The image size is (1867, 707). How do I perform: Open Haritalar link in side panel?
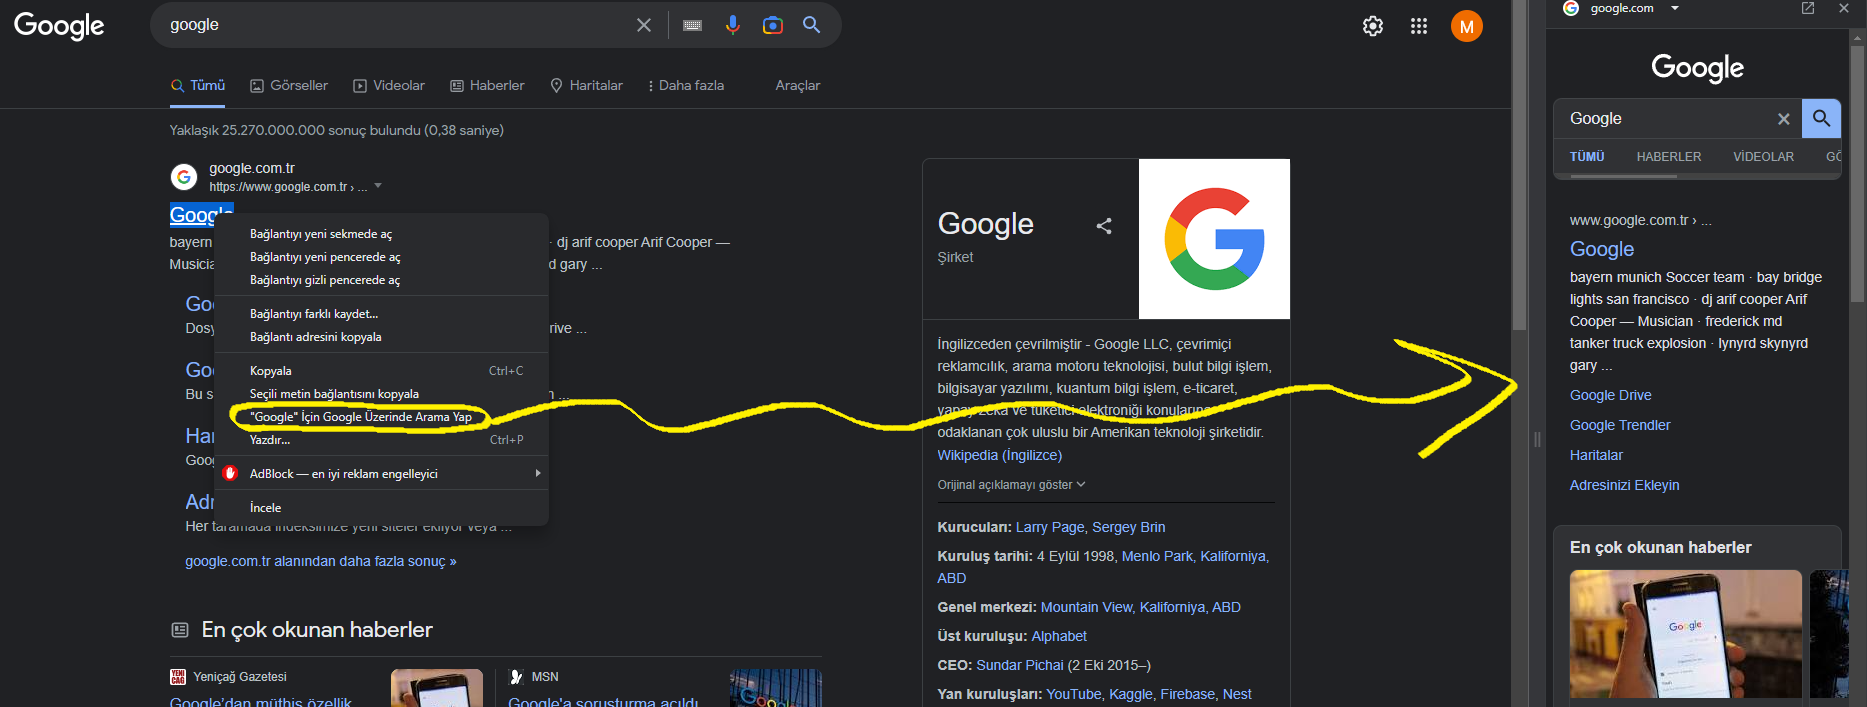pos(1596,455)
